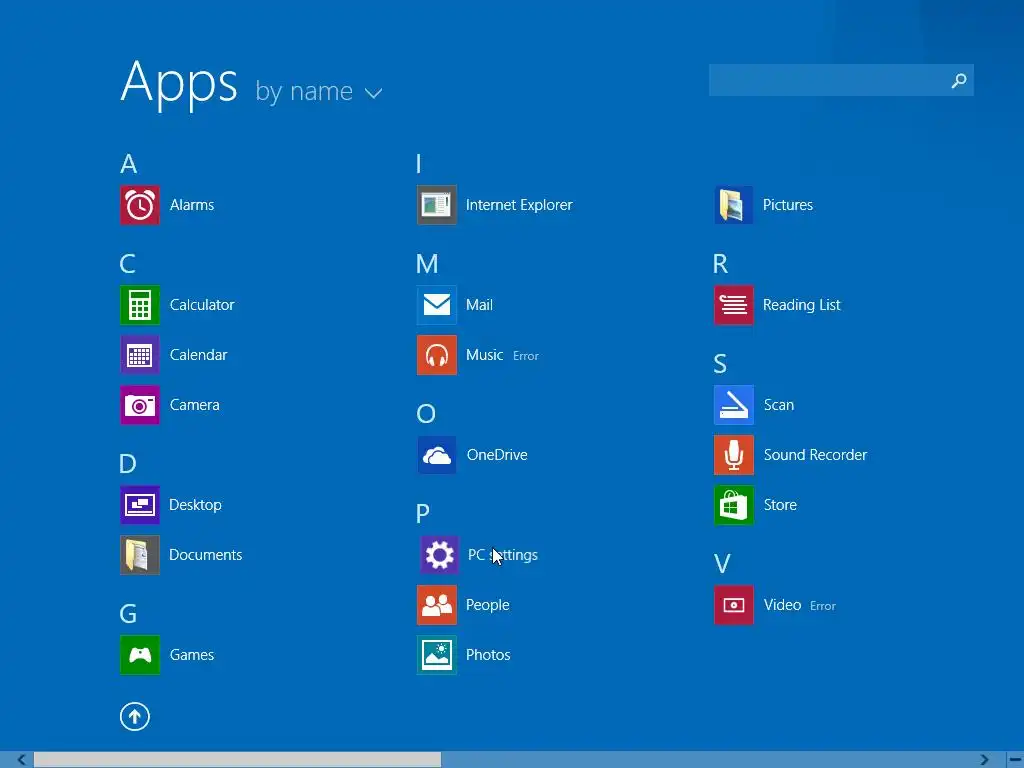
Task: Expand the 'by name' sort dropdown
Action: (x=318, y=91)
